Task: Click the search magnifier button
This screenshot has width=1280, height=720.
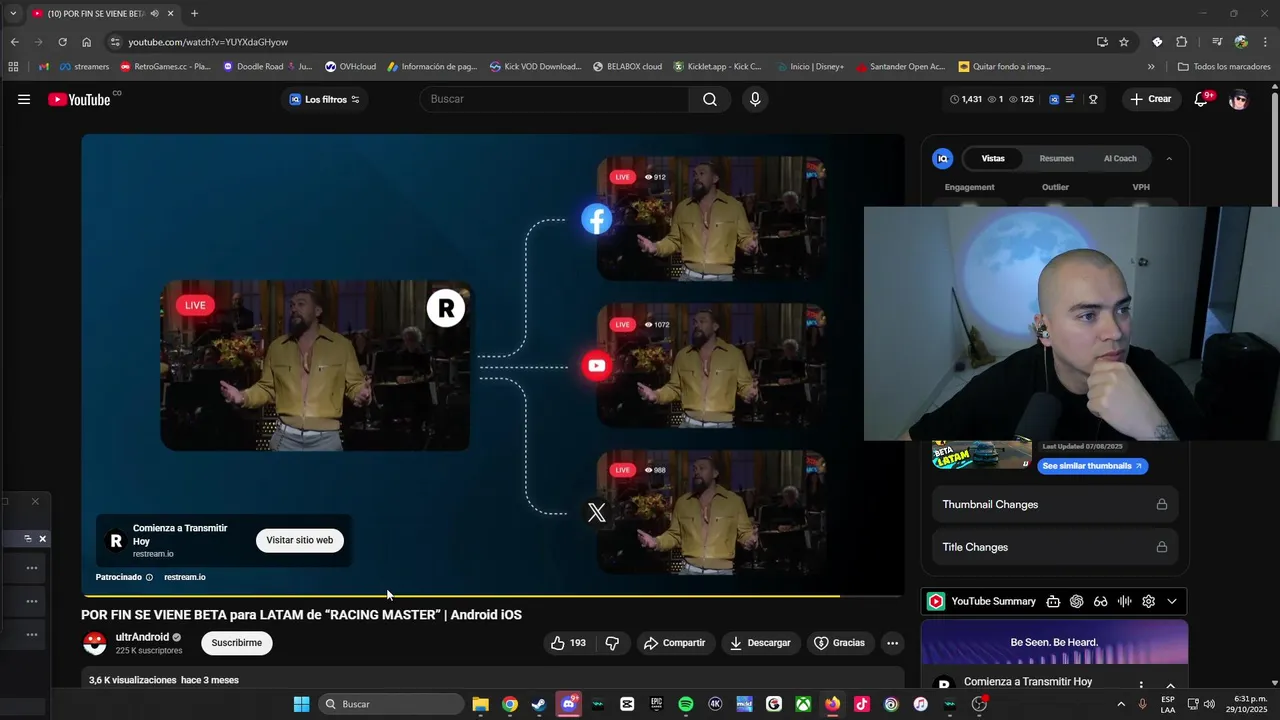Action: pyautogui.click(x=710, y=99)
